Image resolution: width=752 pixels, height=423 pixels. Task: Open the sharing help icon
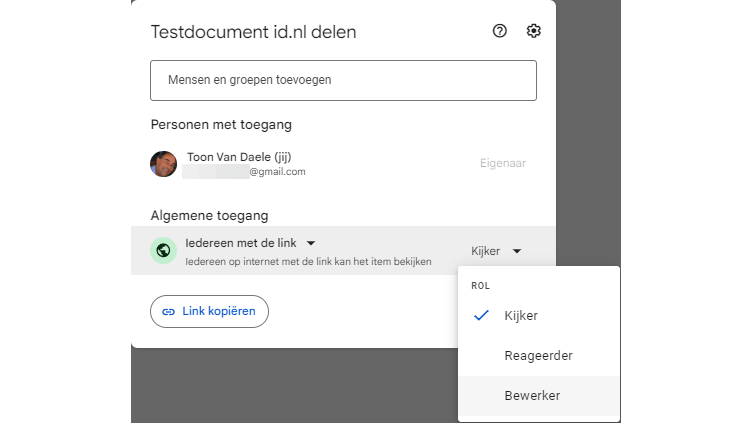(x=500, y=31)
